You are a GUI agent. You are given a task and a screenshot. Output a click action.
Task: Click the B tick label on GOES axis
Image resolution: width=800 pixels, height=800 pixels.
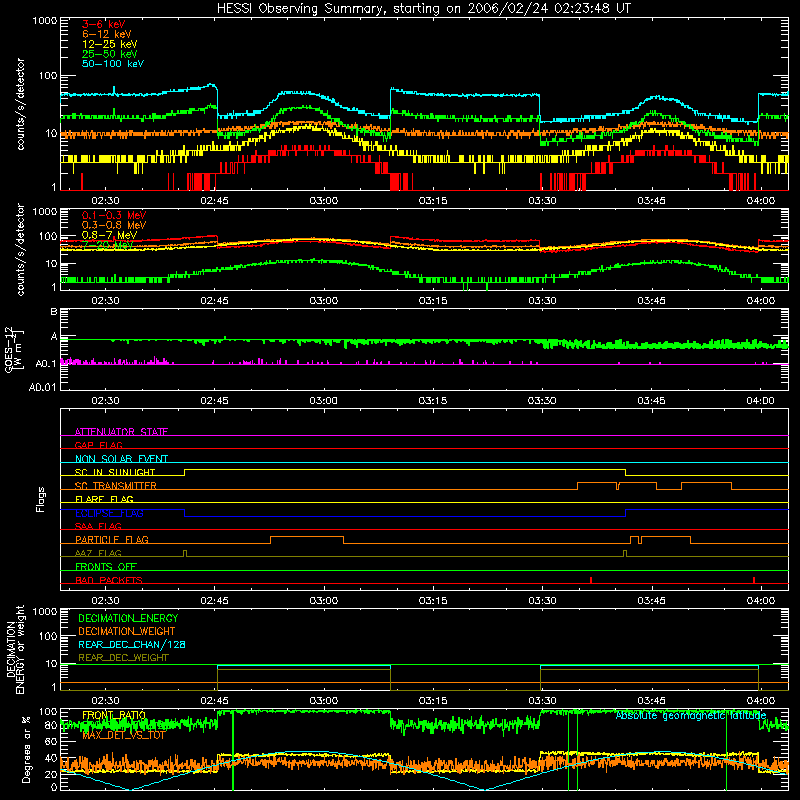point(54,312)
